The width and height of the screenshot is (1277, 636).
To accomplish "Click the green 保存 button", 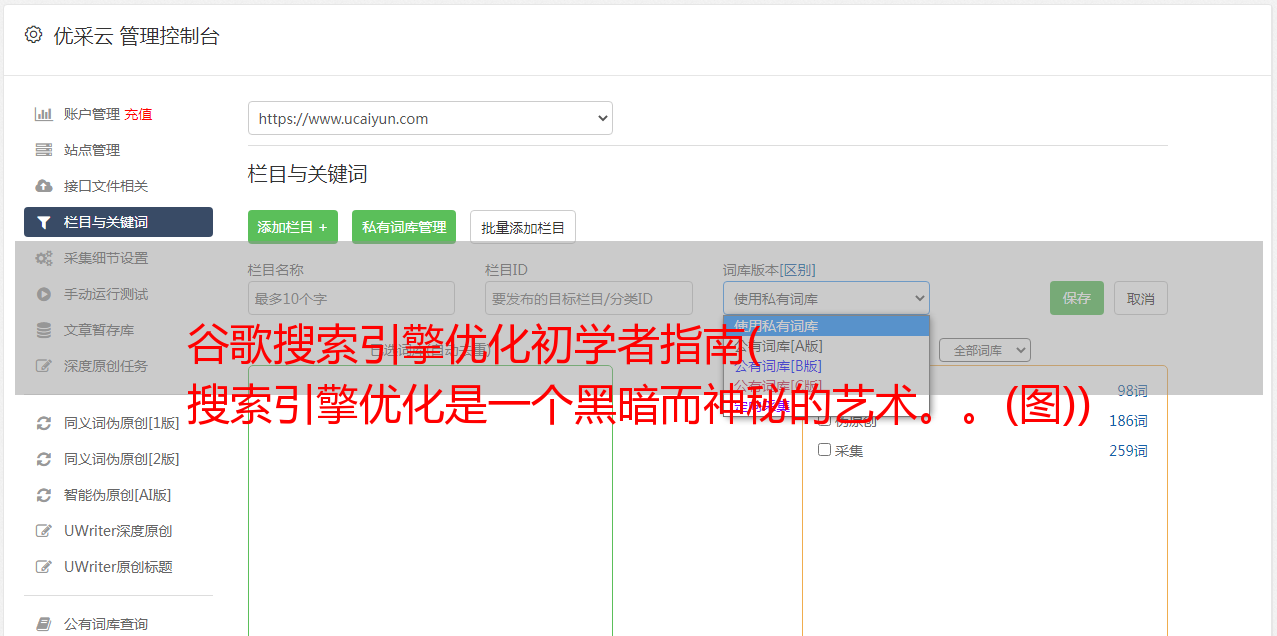I will (1077, 298).
